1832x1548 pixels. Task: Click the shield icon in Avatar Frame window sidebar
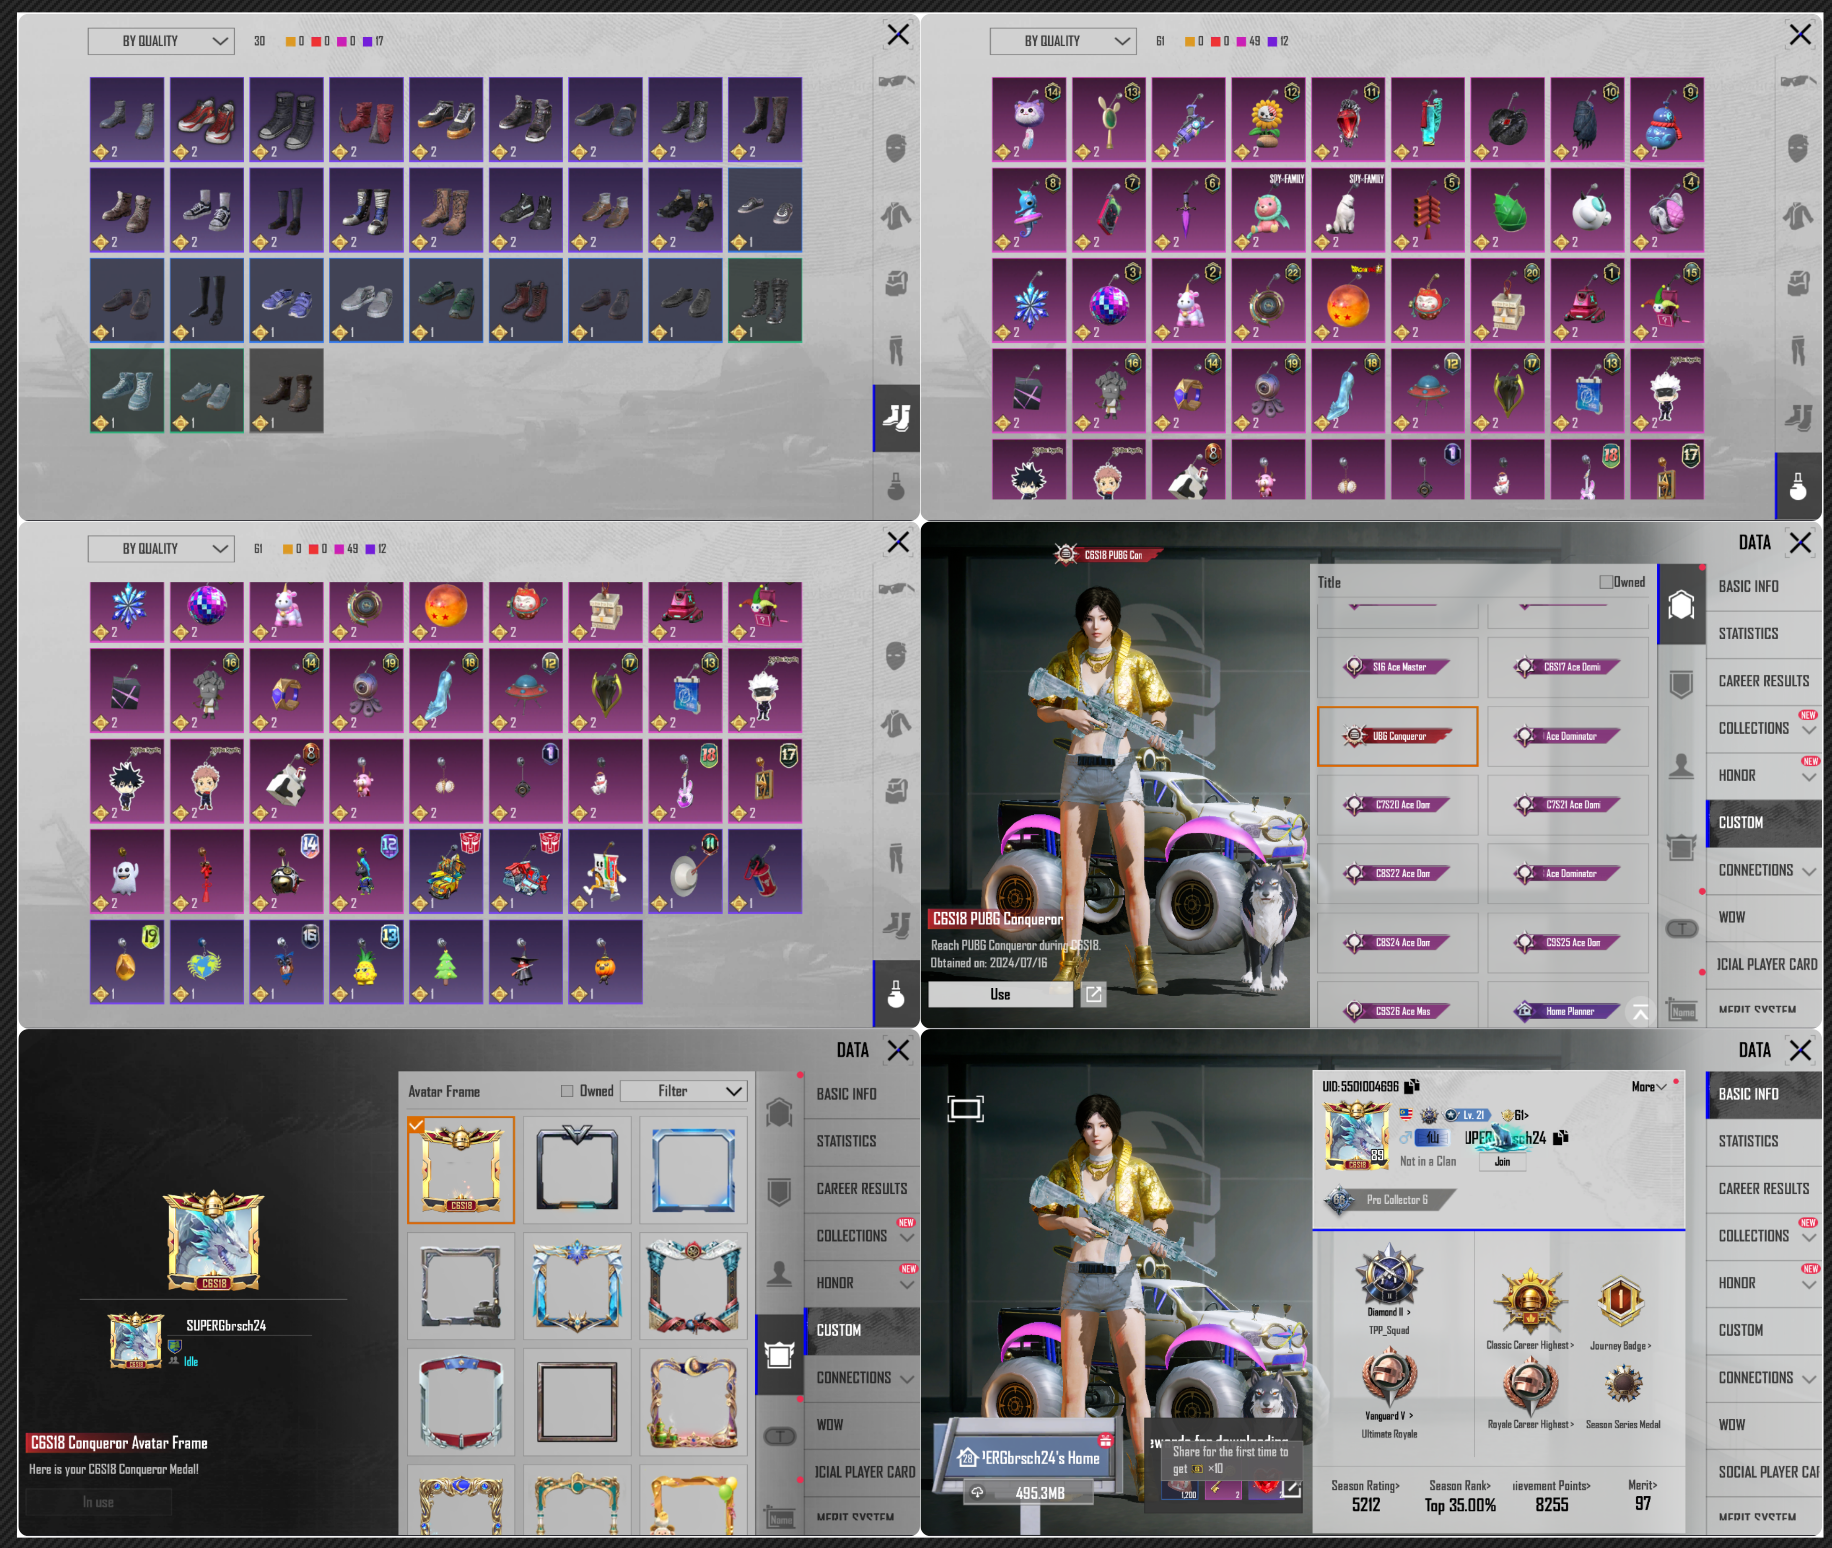(x=779, y=1192)
